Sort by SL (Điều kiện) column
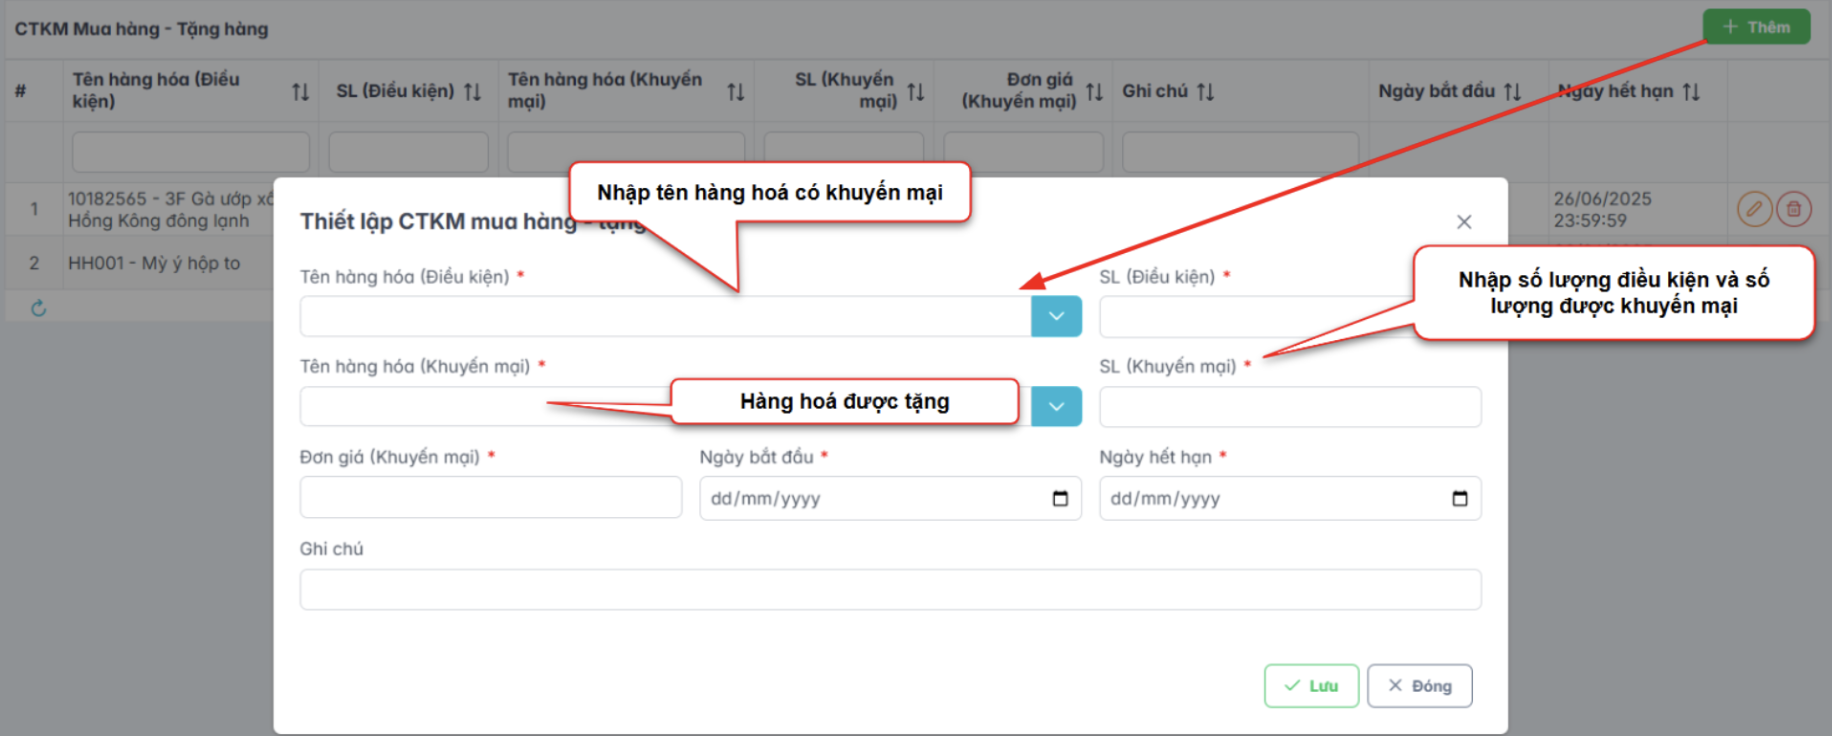Screen dimensions: 1832x736 pyautogui.click(x=473, y=92)
